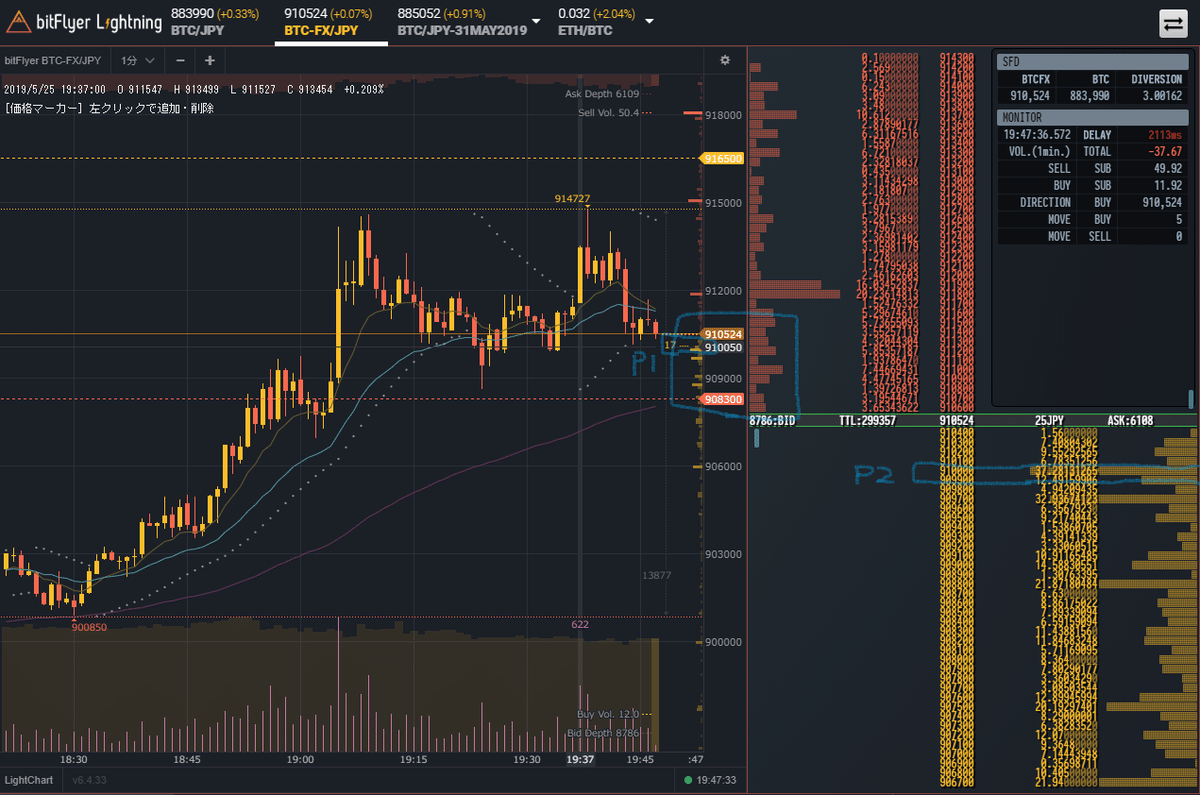Click the SFD panel header

[1094, 61]
